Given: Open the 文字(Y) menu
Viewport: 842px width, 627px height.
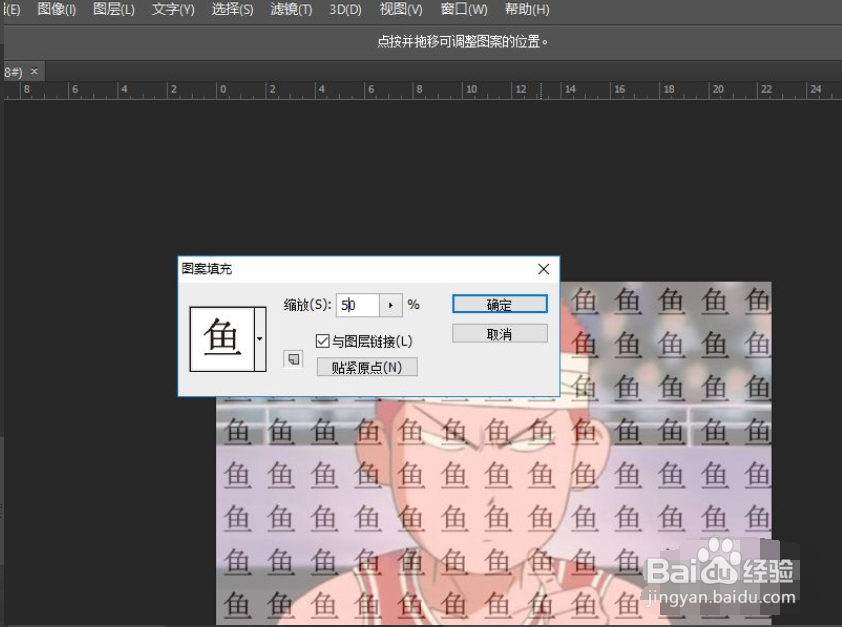Looking at the screenshot, I should (173, 9).
